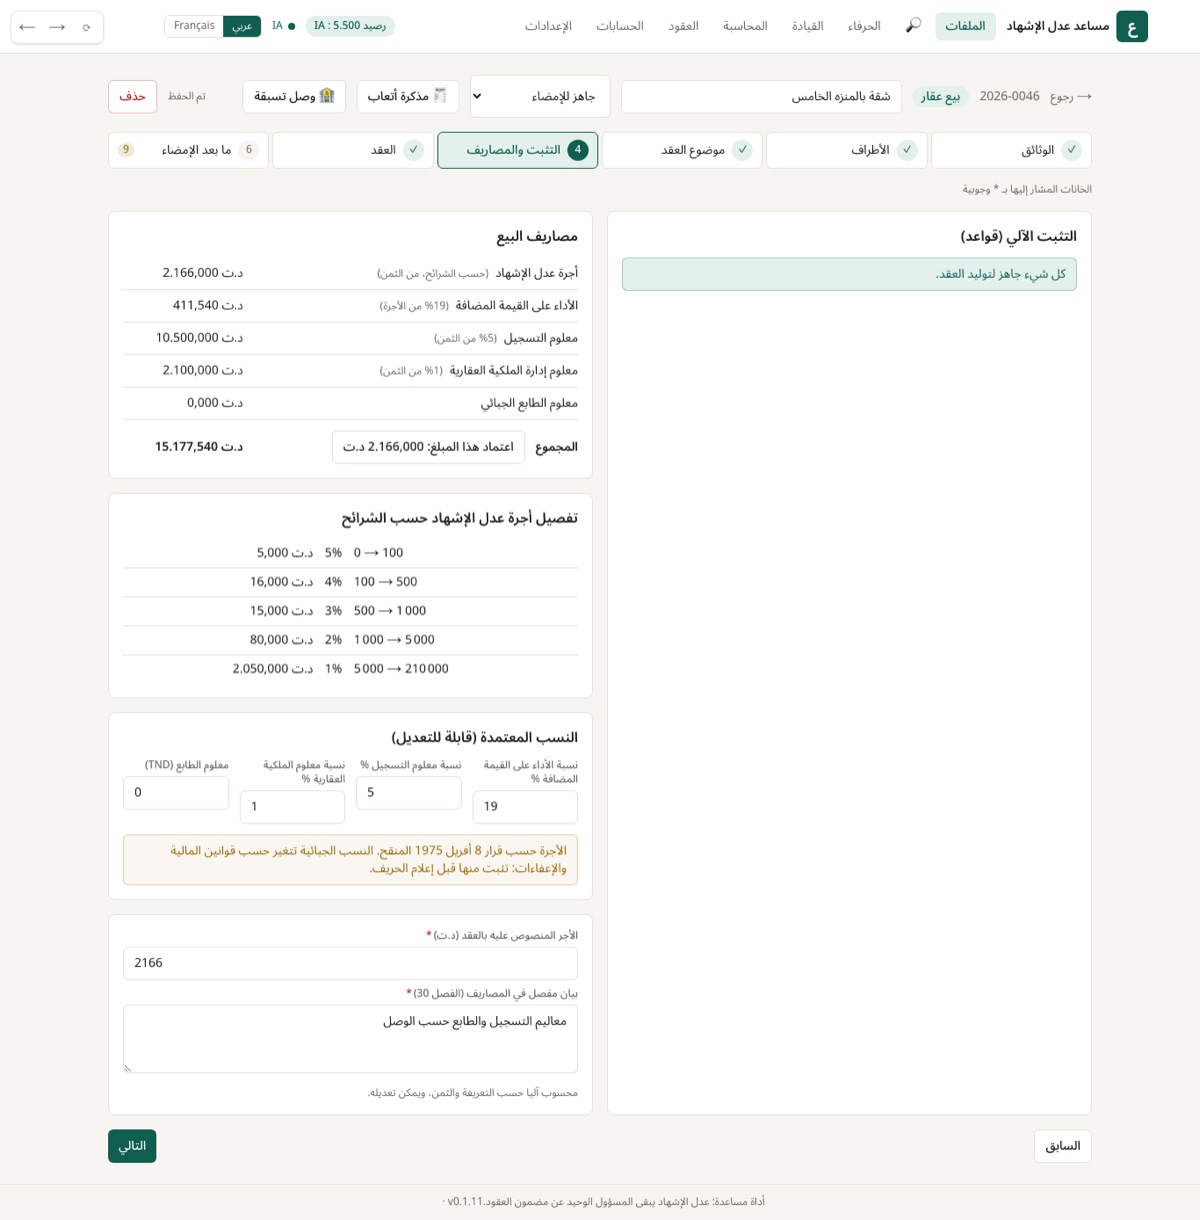The height and width of the screenshot is (1220, 1200).
Task: Open the العقود menu item
Action: pyautogui.click(x=683, y=26)
